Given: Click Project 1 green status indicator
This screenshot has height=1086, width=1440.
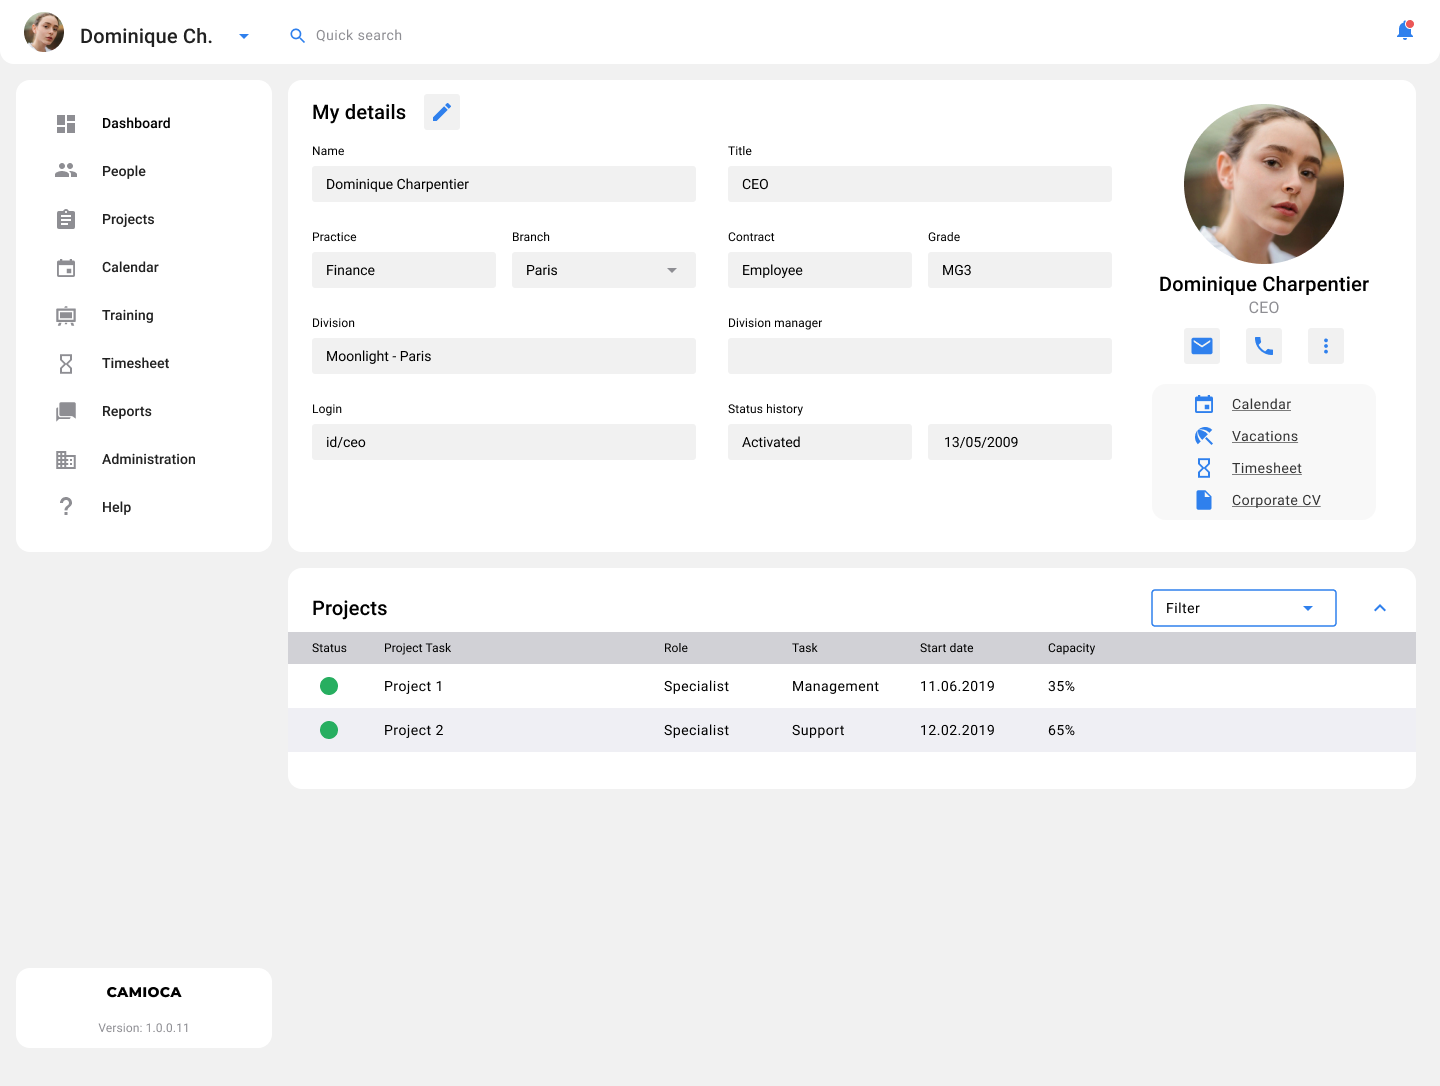Looking at the screenshot, I should coord(329,686).
